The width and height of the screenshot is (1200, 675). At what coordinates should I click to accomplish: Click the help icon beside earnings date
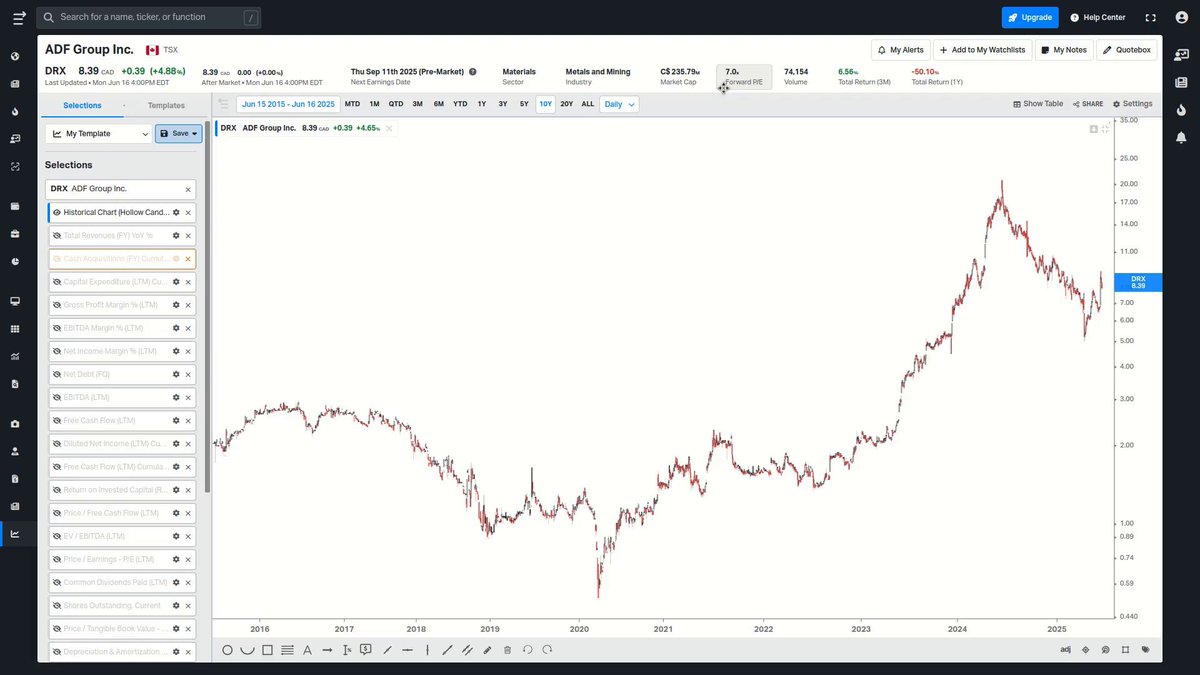[x=473, y=72]
